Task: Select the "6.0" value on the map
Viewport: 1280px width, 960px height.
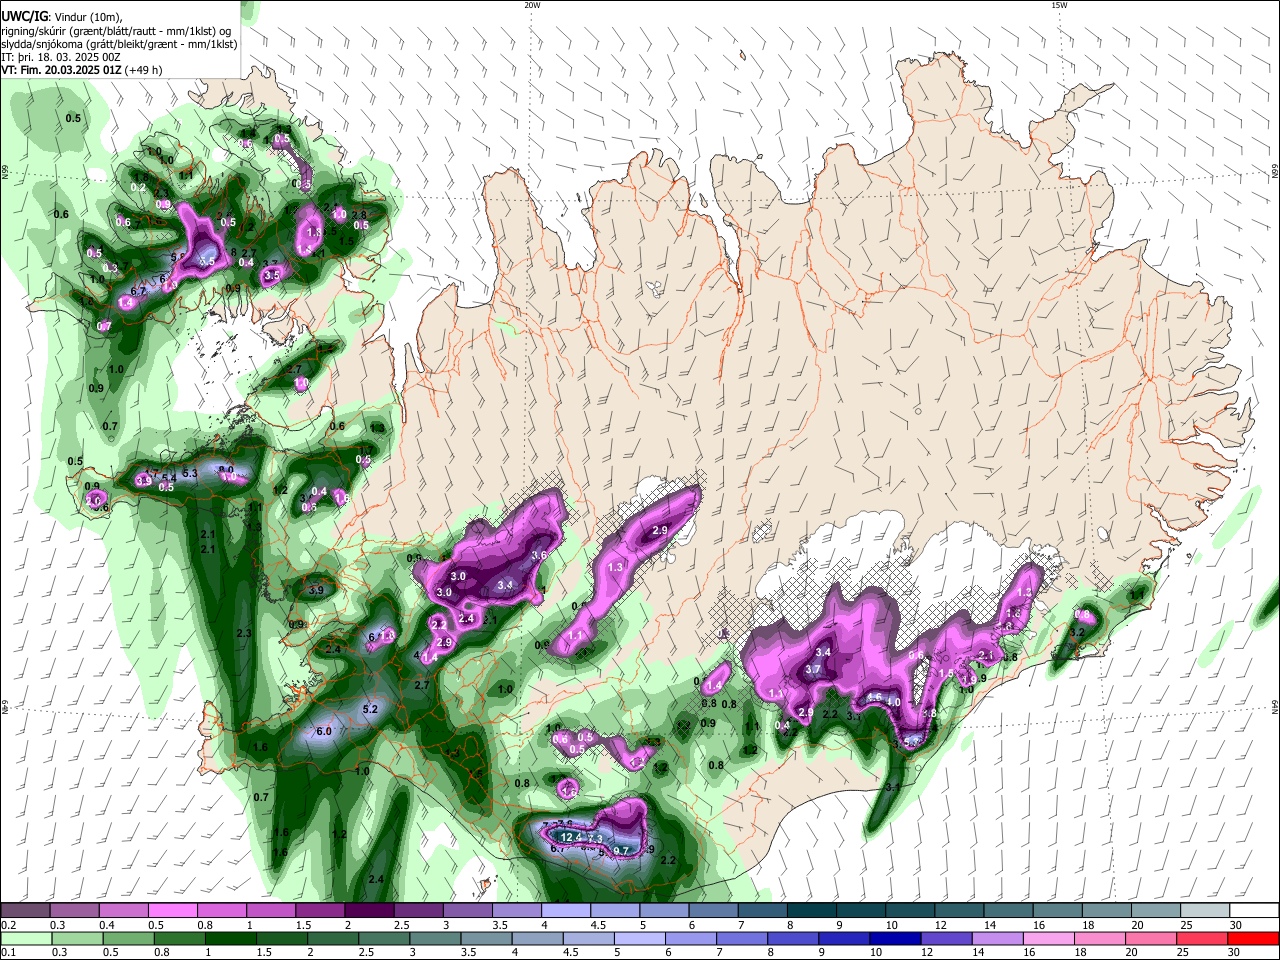Action: (324, 732)
